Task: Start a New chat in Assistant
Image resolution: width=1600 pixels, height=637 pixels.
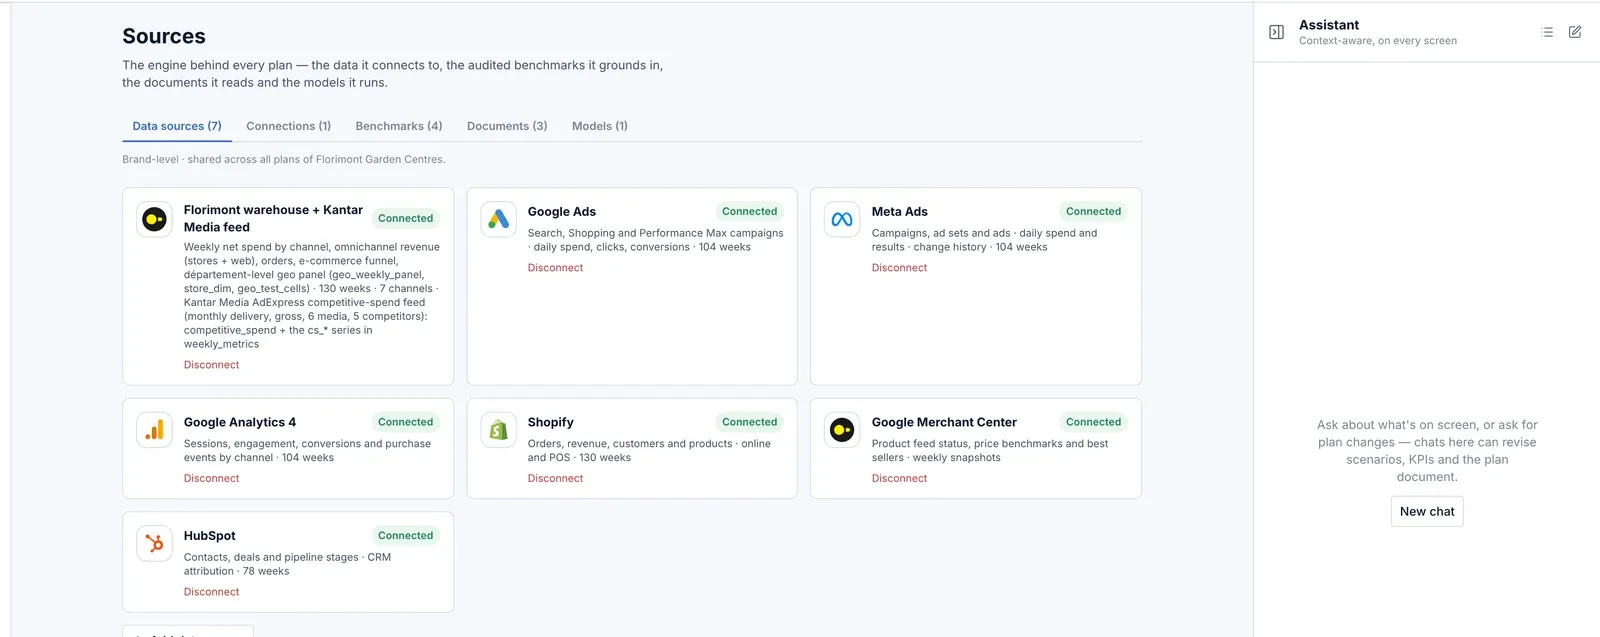Action: pyautogui.click(x=1427, y=511)
